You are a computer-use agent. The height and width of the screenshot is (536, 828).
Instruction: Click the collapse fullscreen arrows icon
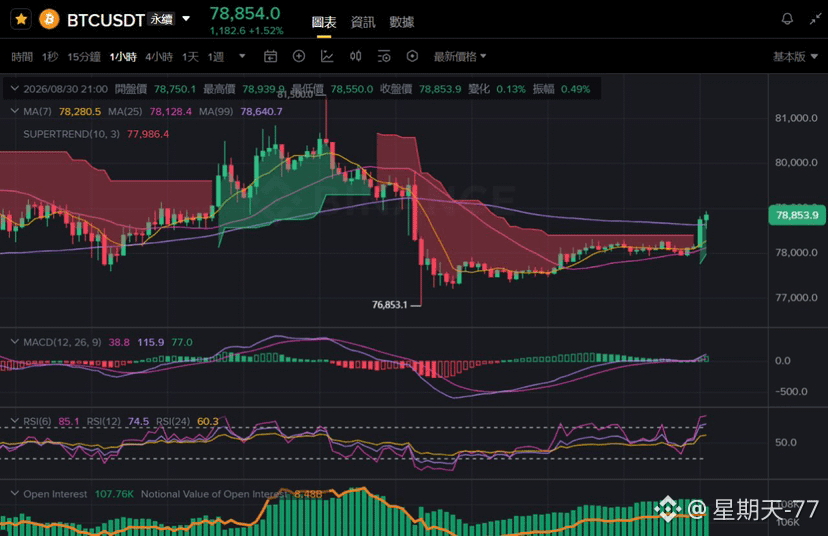point(815,20)
